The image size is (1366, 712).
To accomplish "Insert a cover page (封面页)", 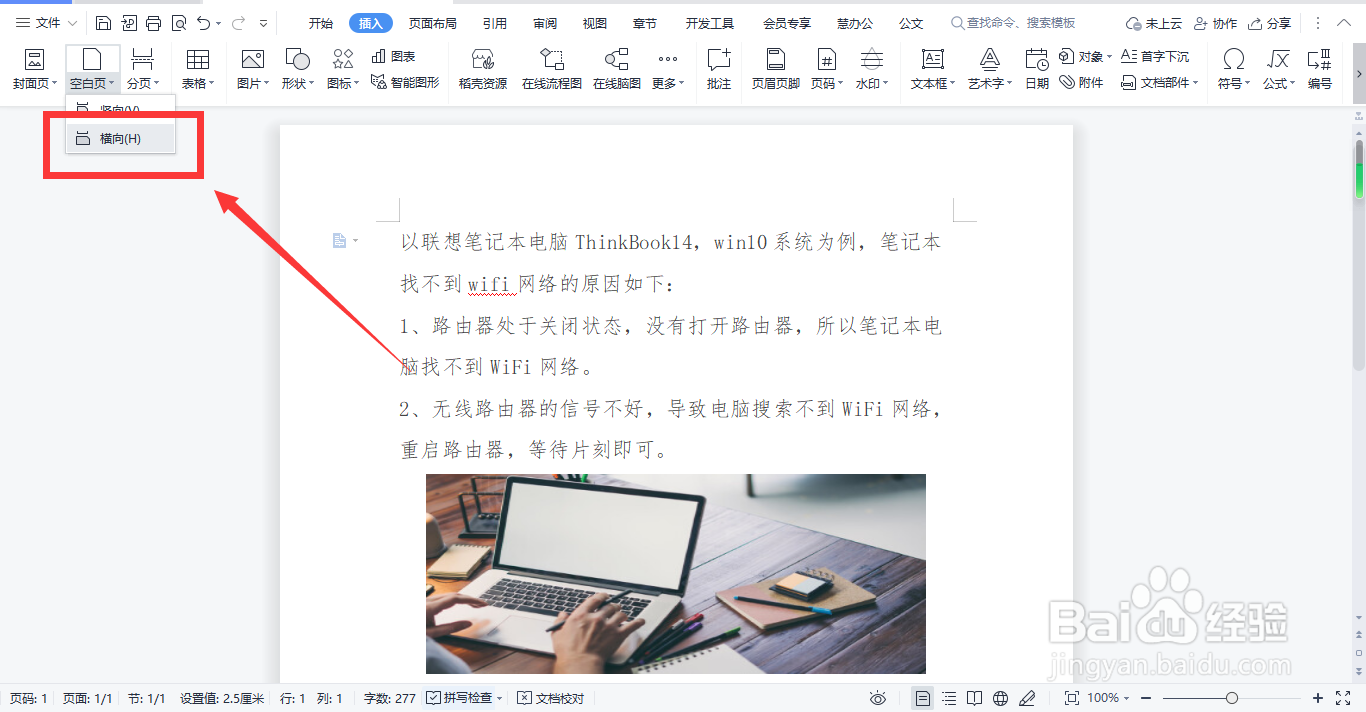I will (35, 69).
